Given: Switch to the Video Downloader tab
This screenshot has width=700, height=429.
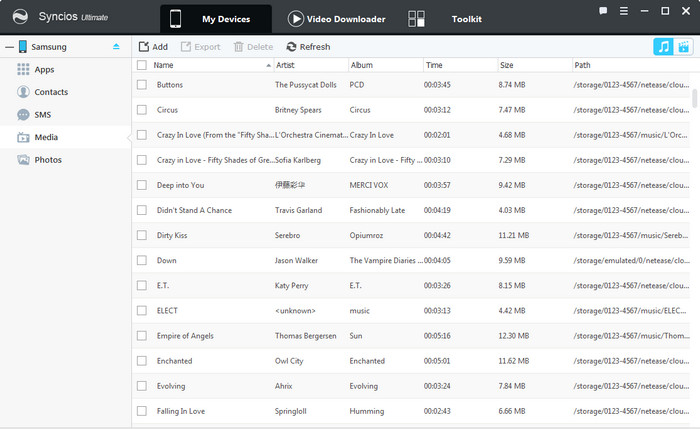Looking at the screenshot, I should pyautogui.click(x=337, y=19).
